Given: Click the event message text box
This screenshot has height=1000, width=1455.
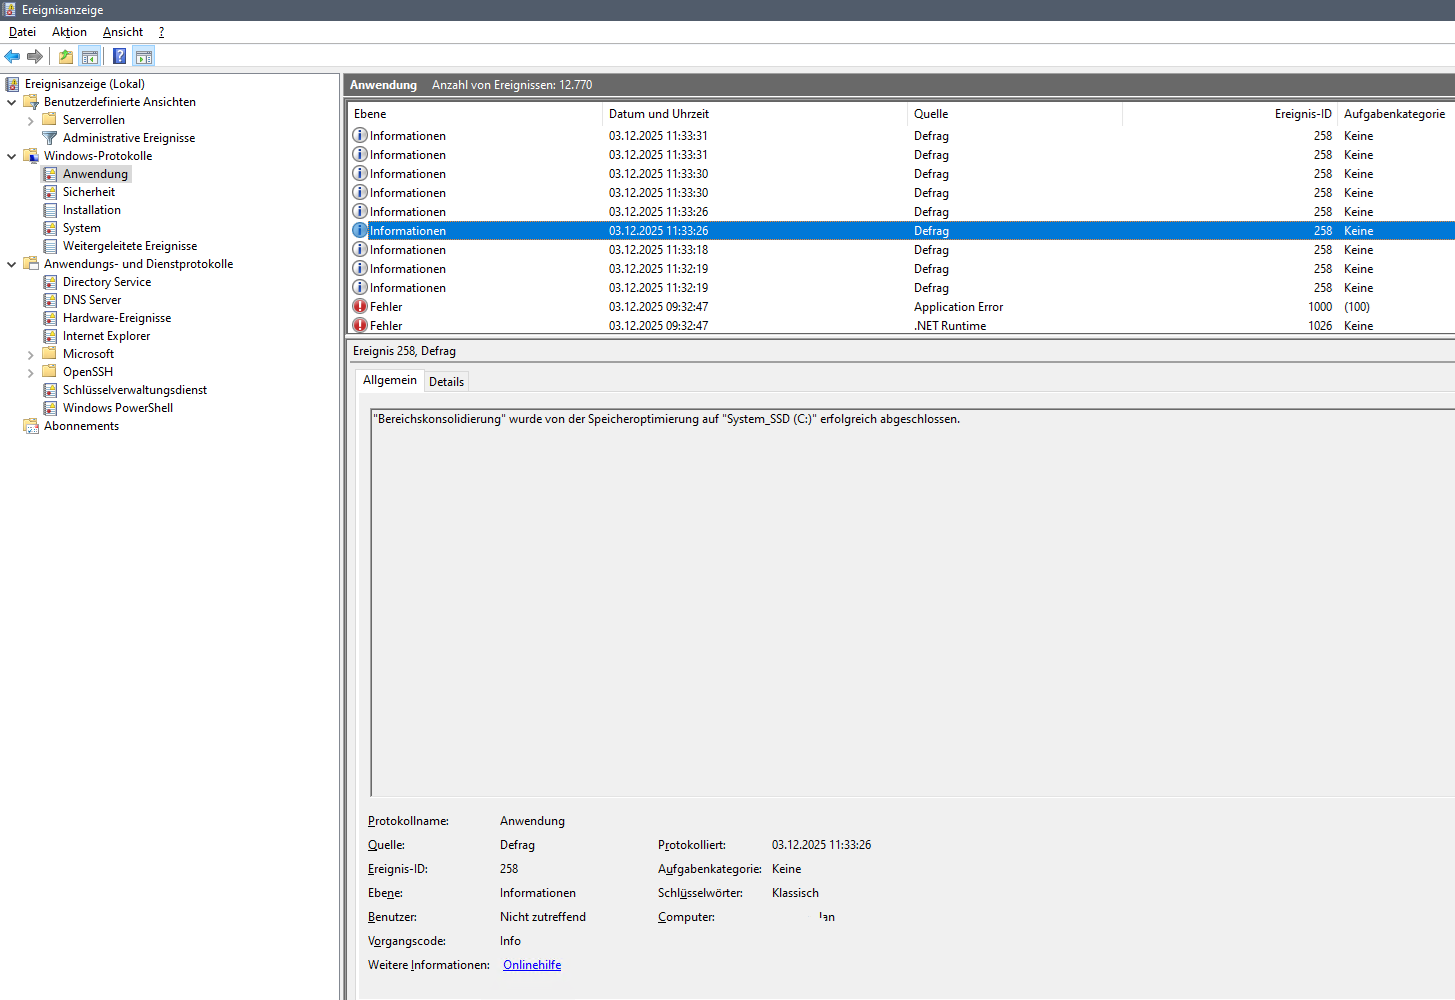Looking at the screenshot, I should point(912,602).
